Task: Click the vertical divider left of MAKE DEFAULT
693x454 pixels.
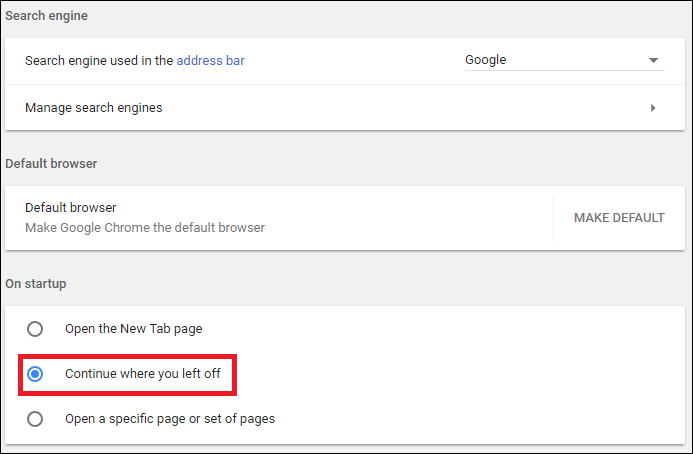Action: [x=553, y=217]
